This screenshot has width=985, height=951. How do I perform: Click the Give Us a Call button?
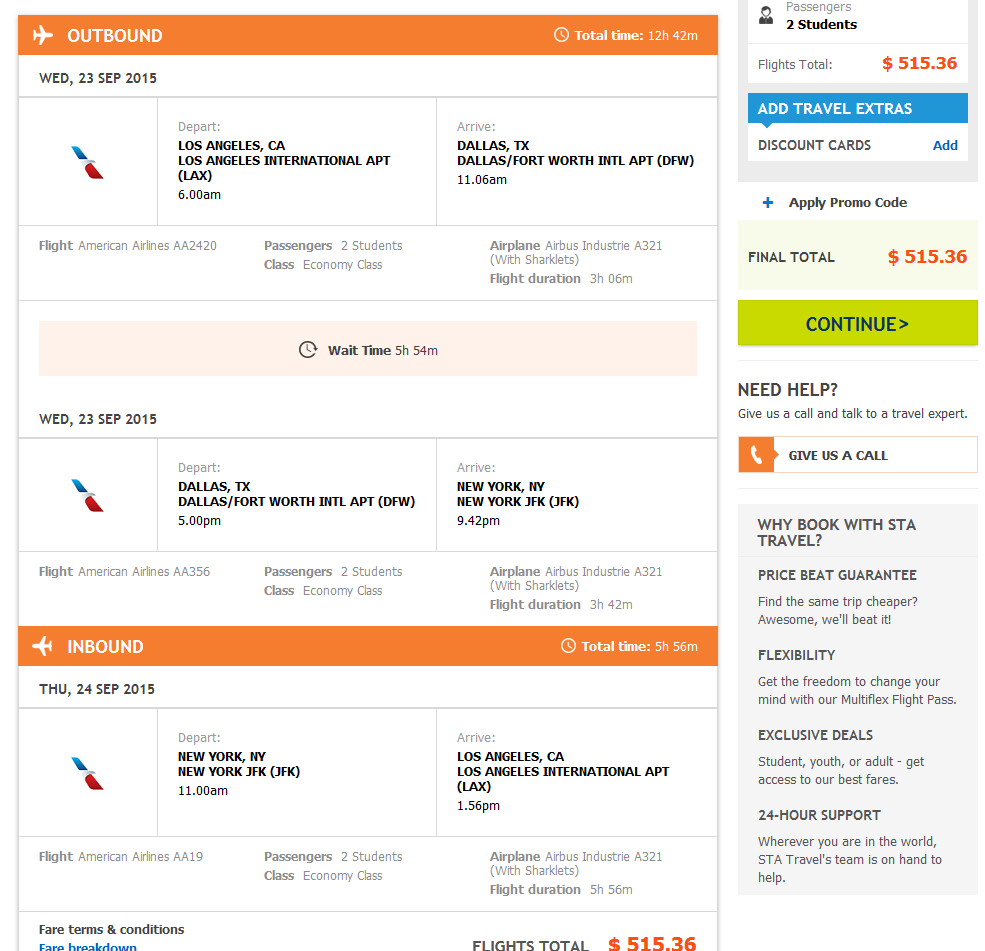click(858, 455)
